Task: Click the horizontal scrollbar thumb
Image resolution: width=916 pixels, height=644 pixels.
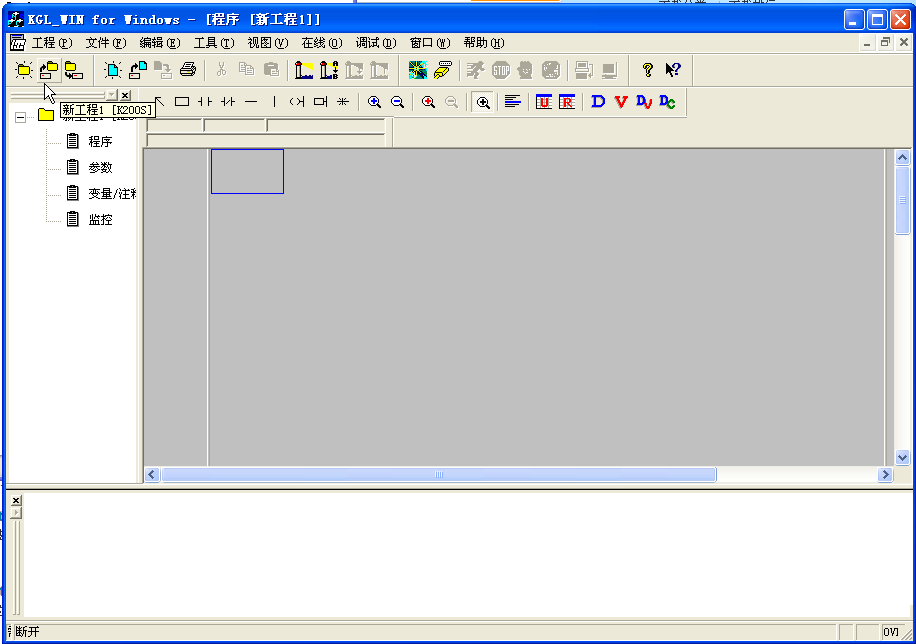Action: 439,475
